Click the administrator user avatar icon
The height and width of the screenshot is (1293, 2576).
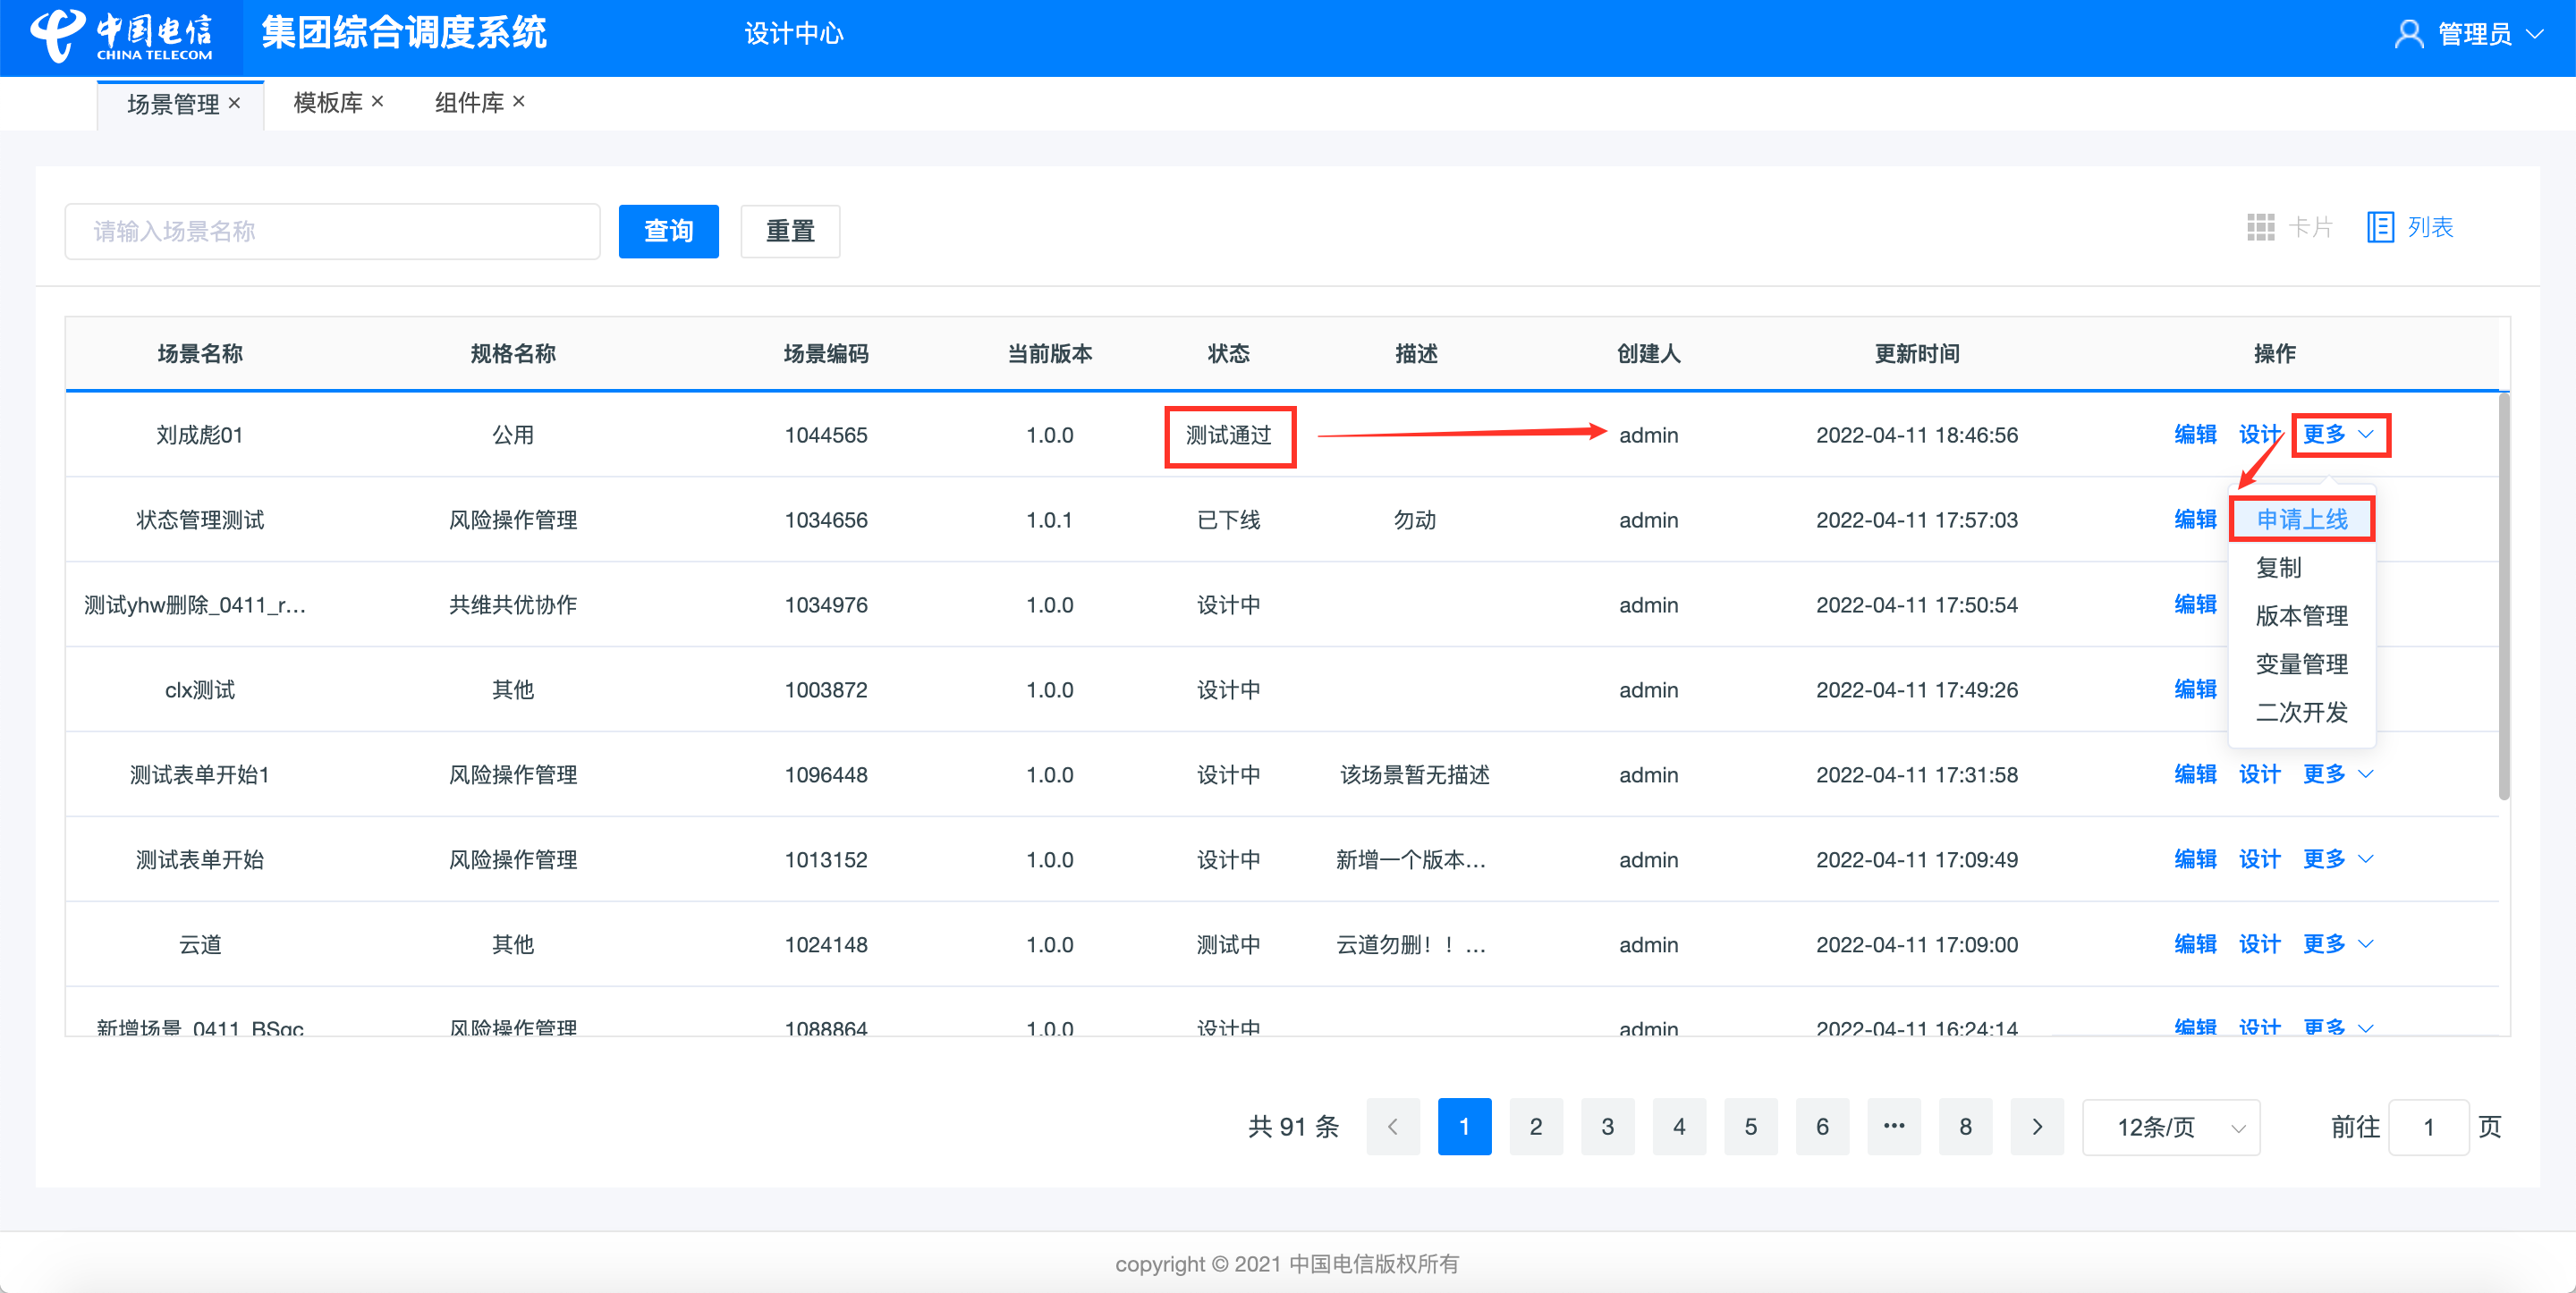click(x=2408, y=34)
